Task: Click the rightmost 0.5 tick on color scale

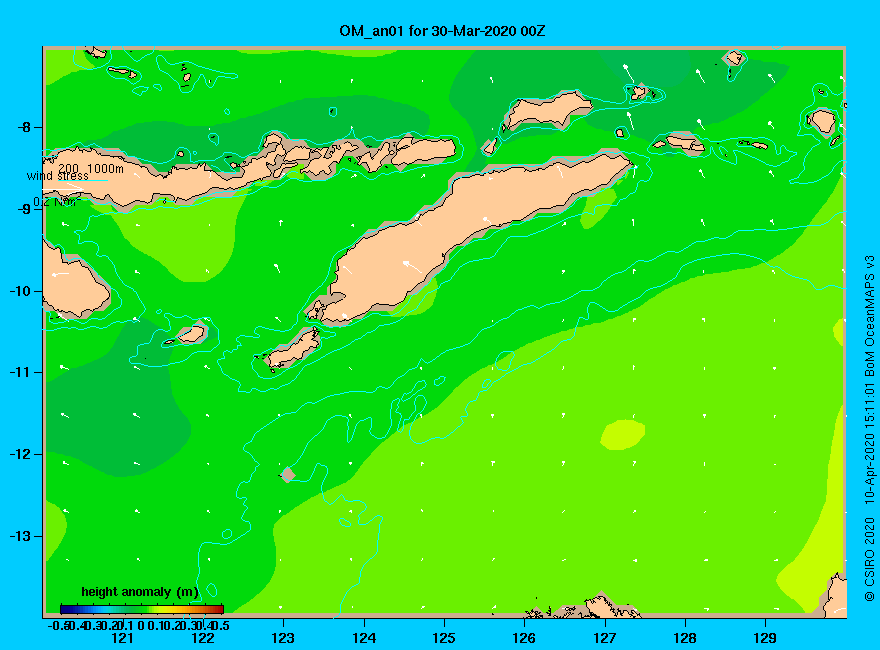Action: (x=222, y=625)
